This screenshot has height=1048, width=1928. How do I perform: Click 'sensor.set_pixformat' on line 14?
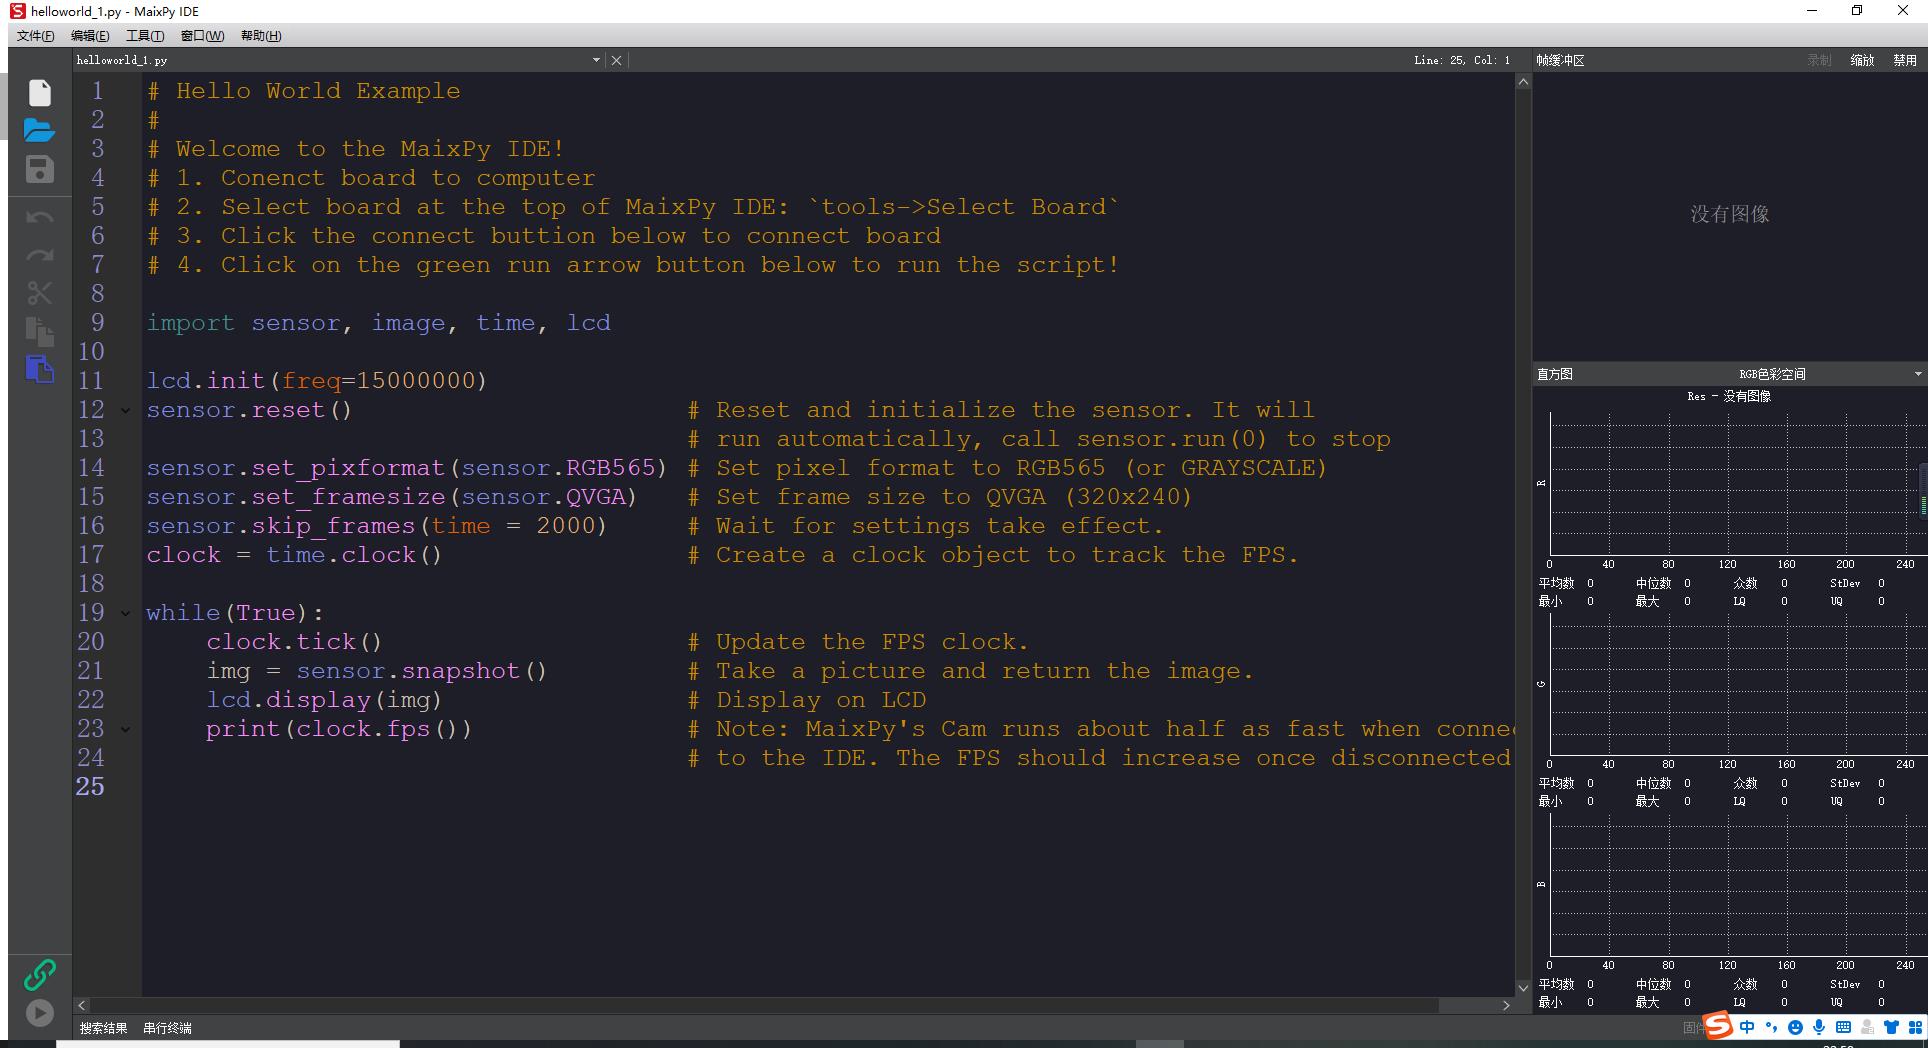(x=296, y=468)
